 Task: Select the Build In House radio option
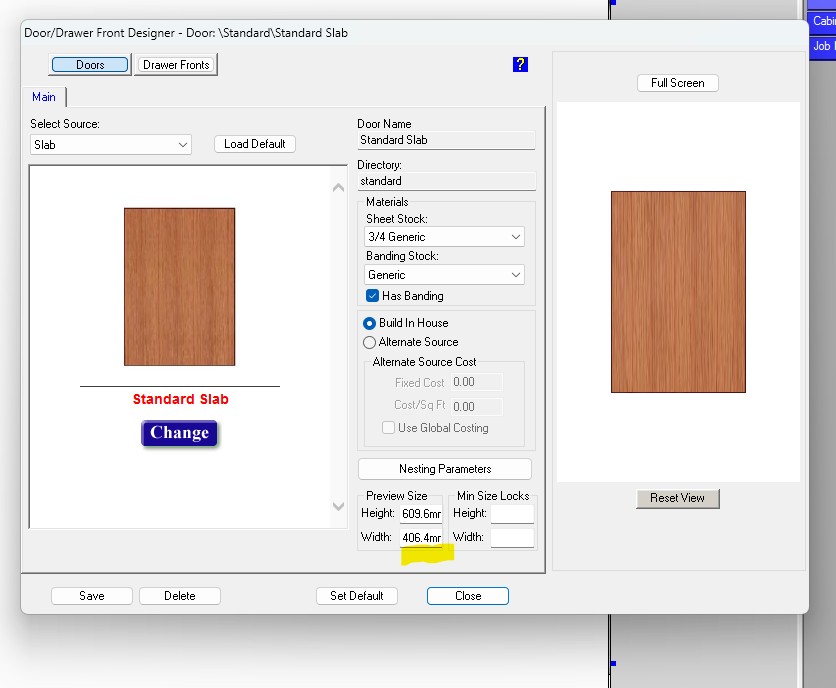[370, 323]
